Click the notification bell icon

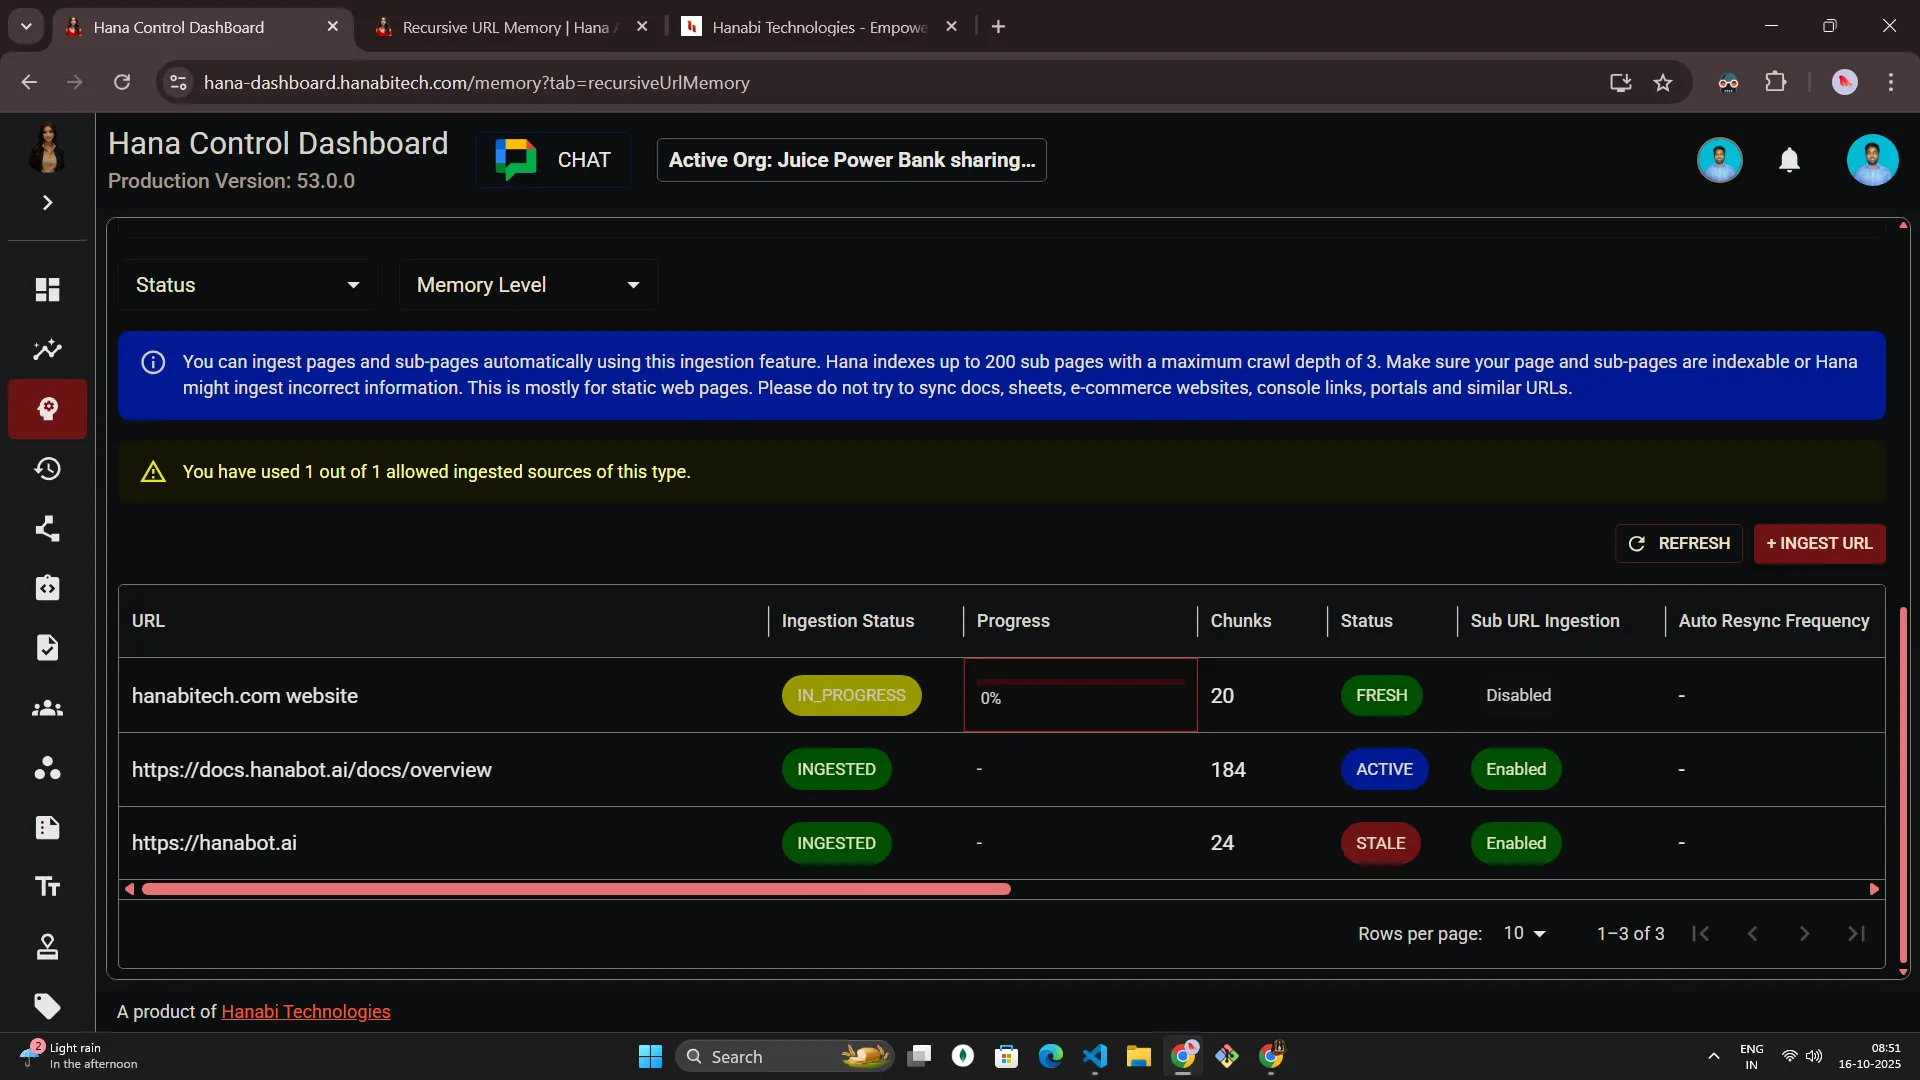(x=1789, y=160)
